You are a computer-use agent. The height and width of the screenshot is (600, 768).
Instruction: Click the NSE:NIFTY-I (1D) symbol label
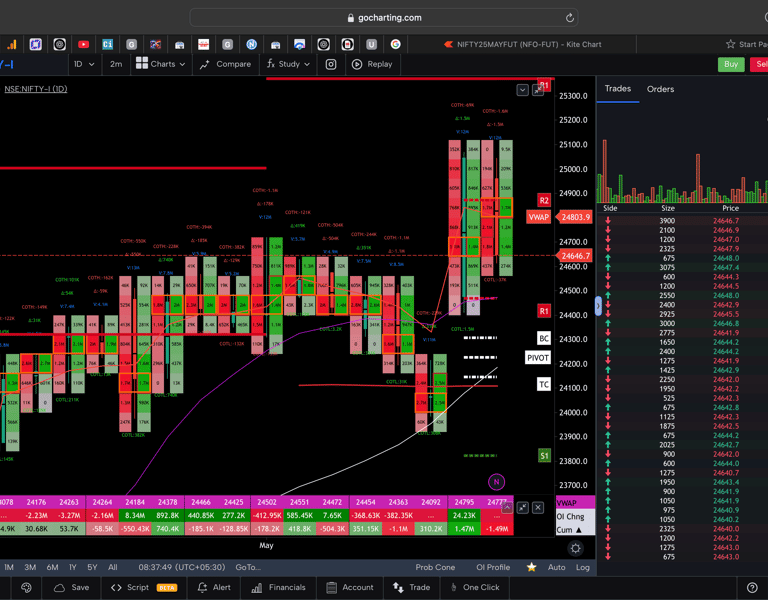pos(36,89)
